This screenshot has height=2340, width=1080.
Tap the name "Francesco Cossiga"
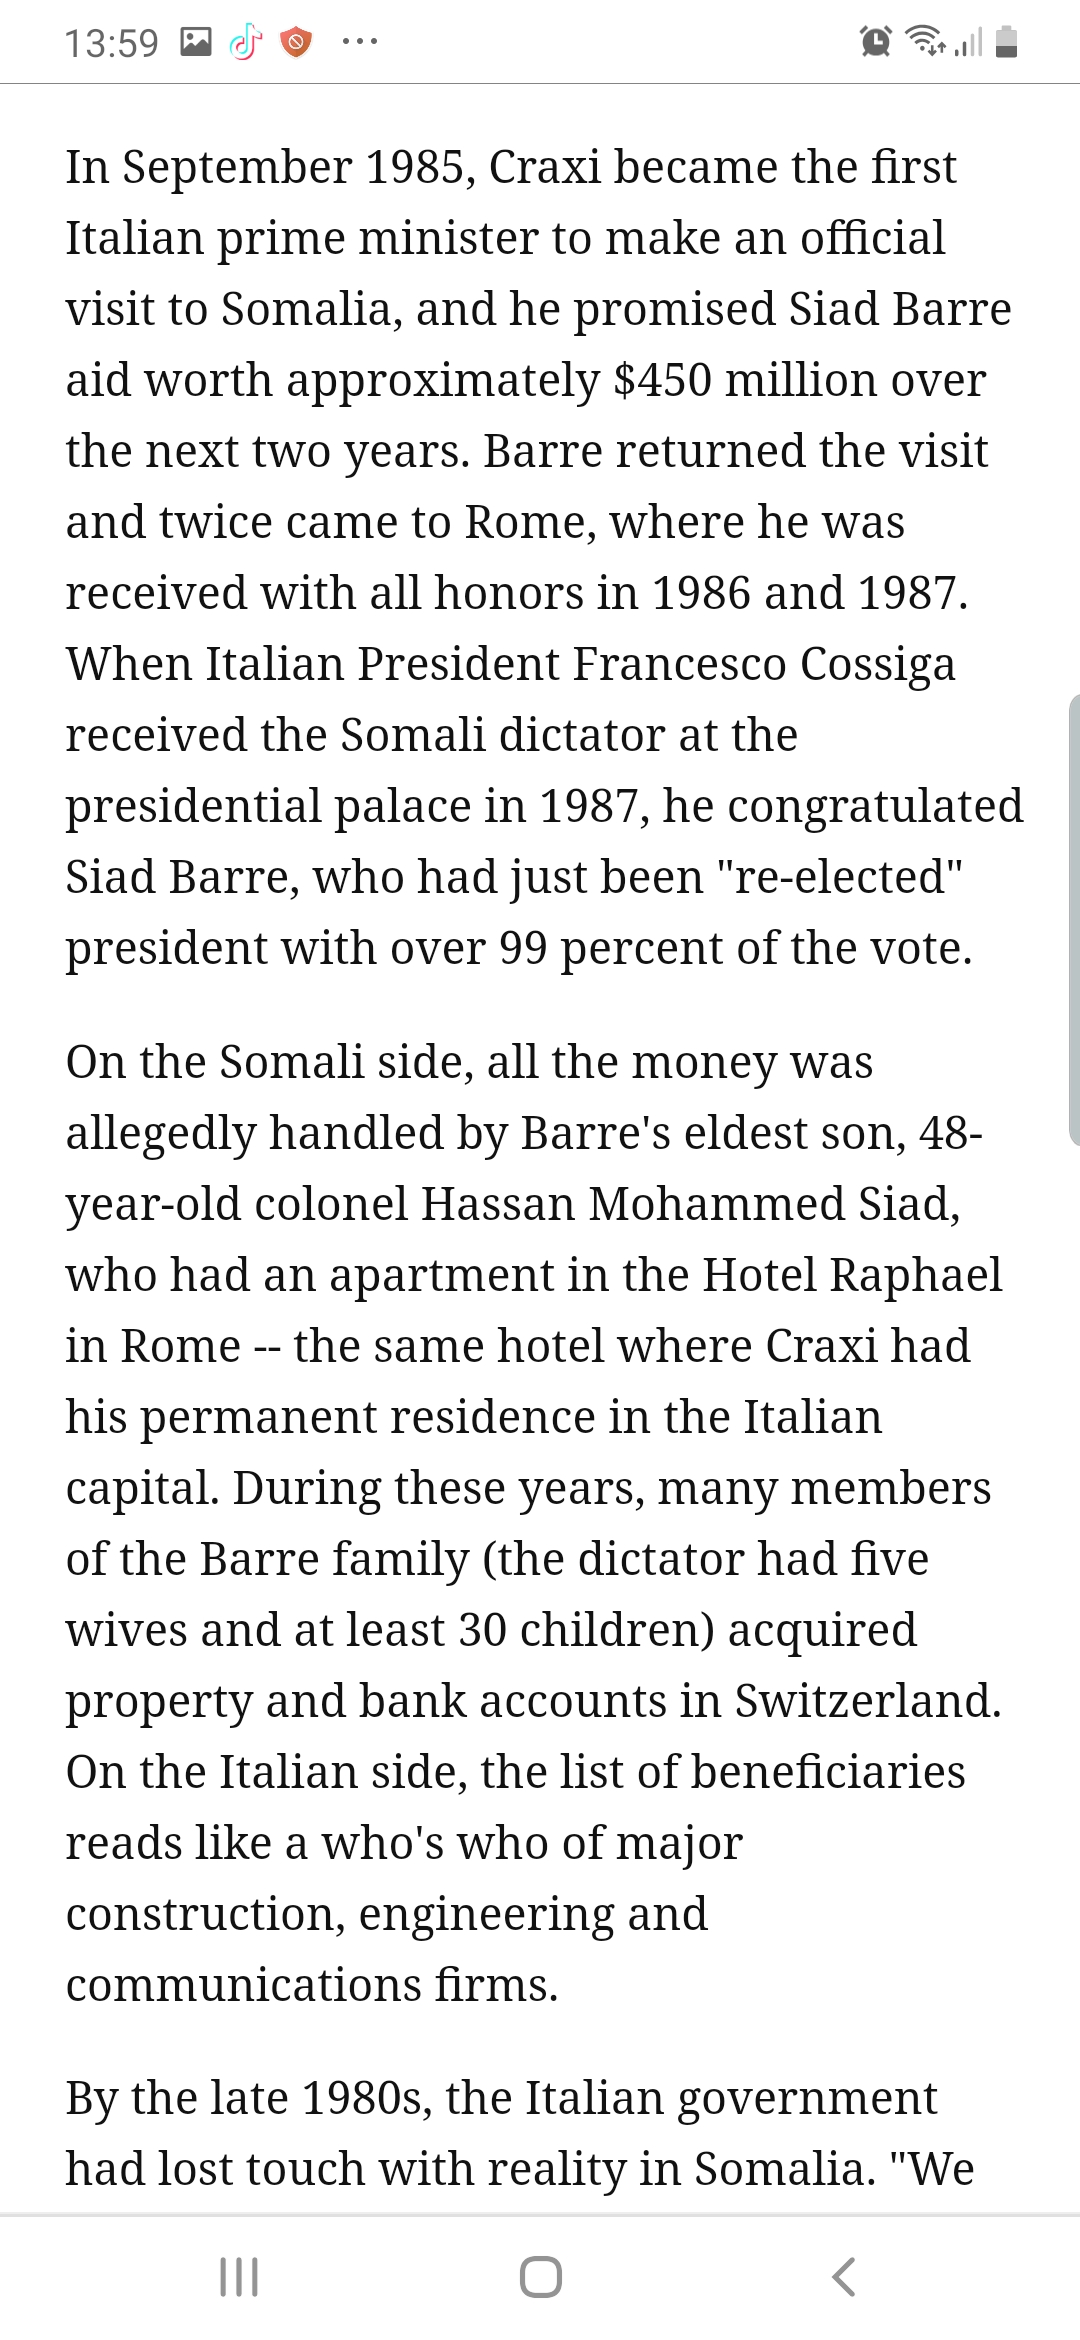coord(763,664)
